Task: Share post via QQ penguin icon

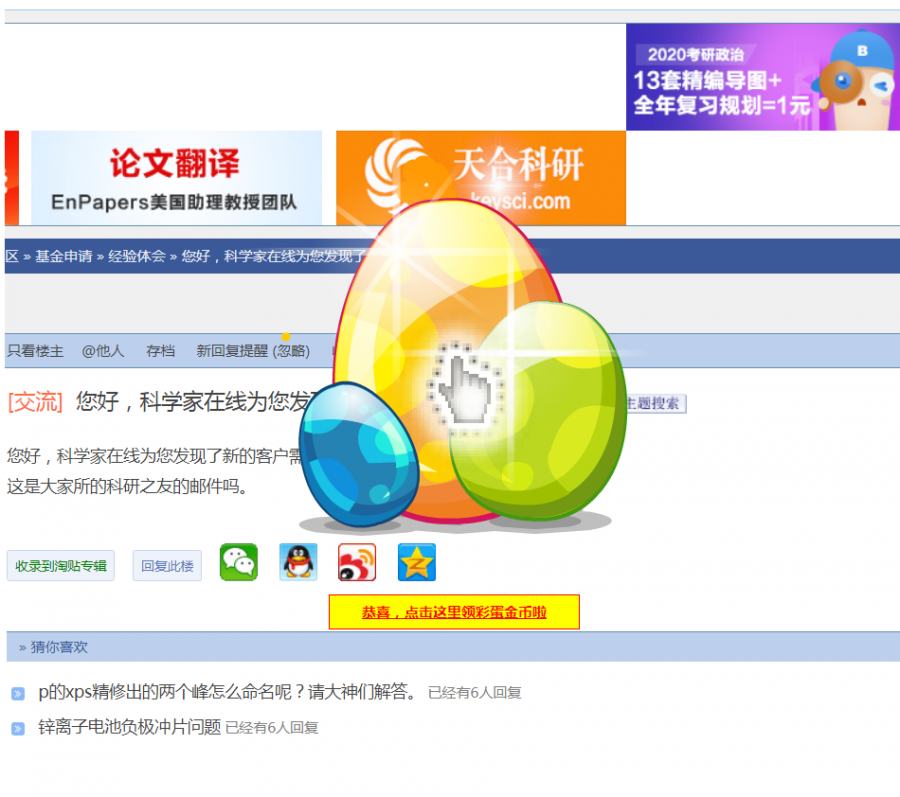Action: [298, 562]
